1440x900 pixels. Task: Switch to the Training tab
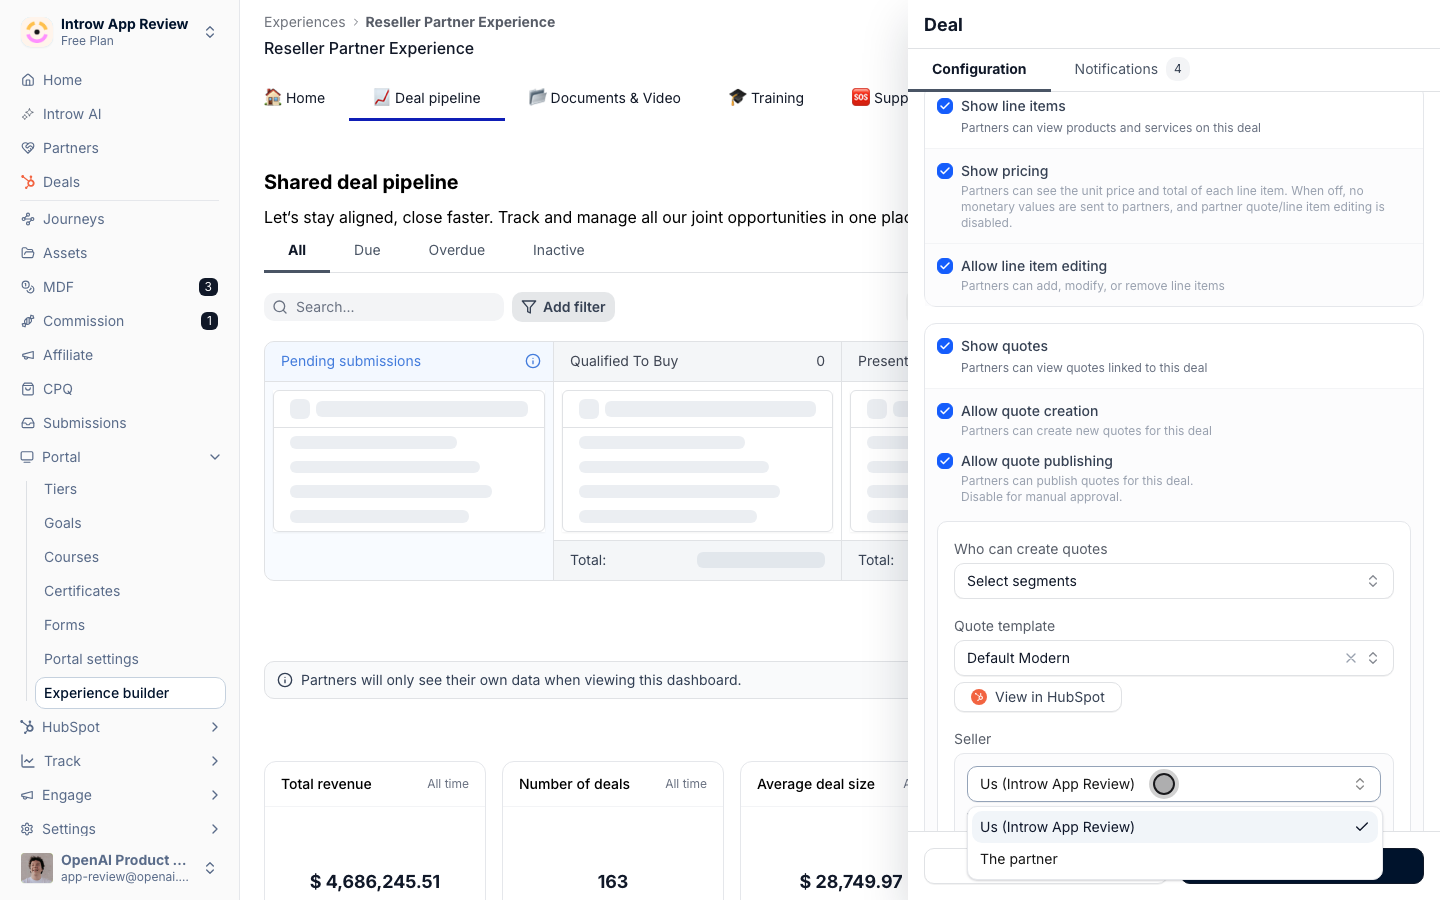pyautogui.click(x=766, y=98)
